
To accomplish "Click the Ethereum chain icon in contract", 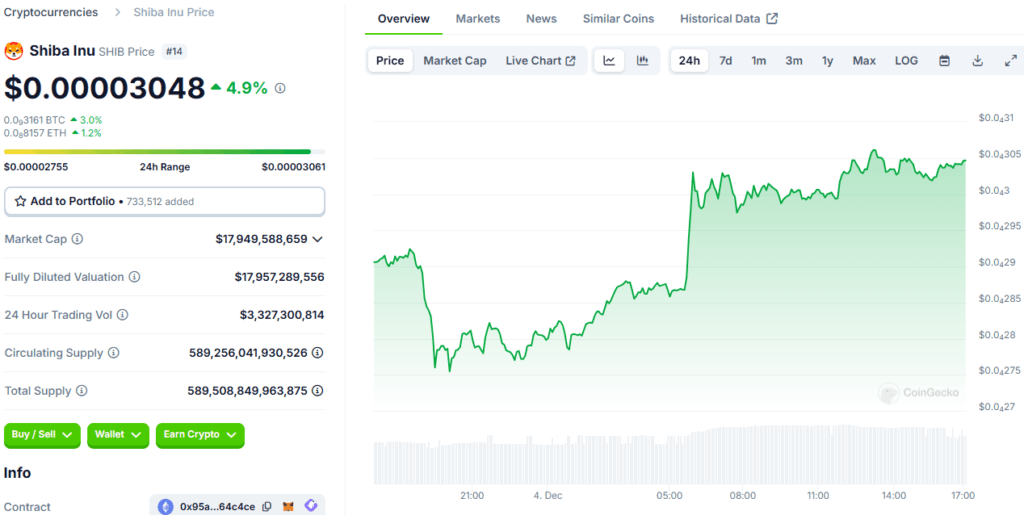I will (x=165, y=507).
